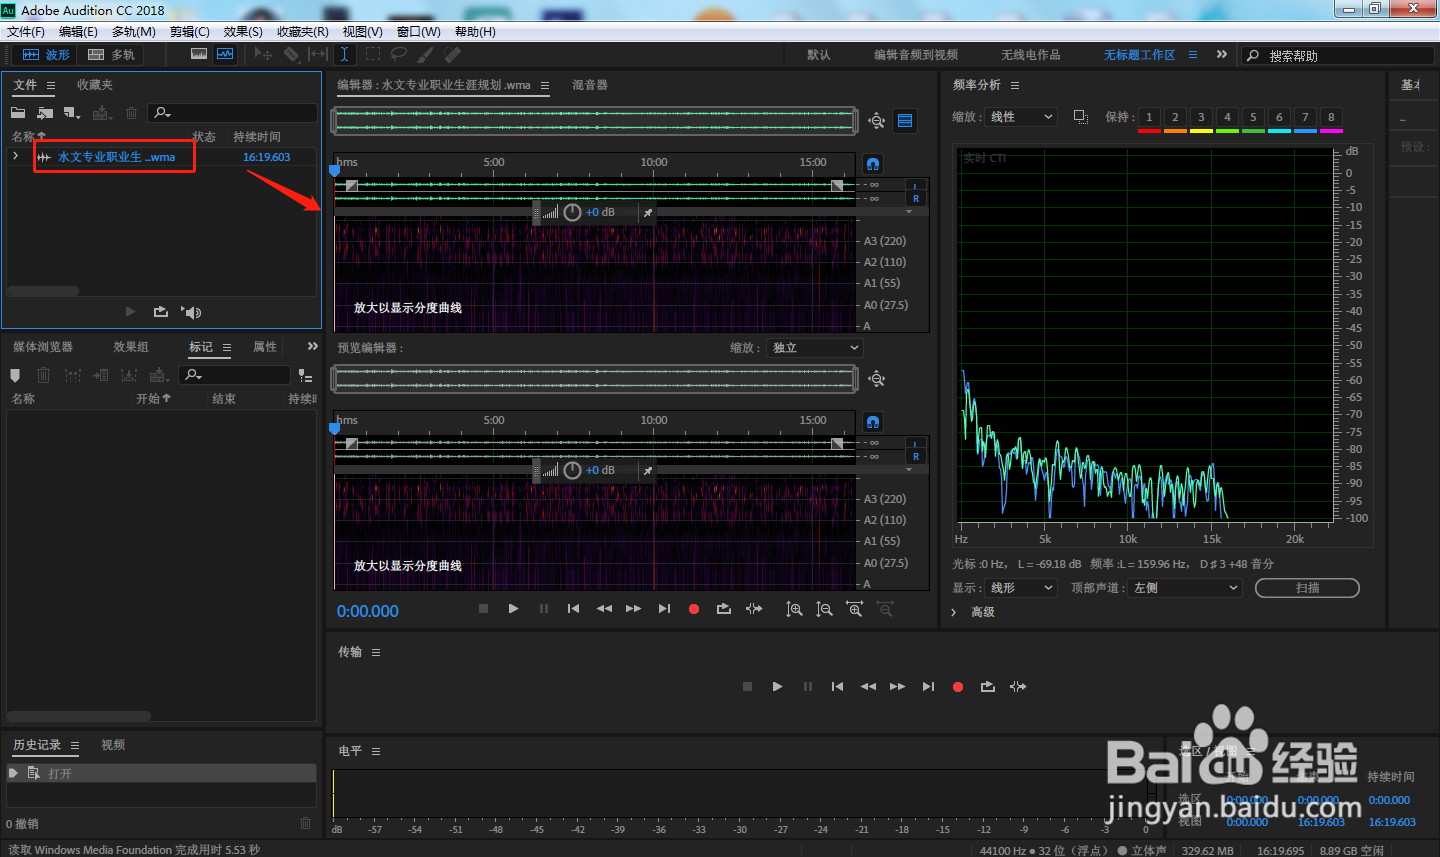Click headphone icon on the upper timeline
This screenshot has width=1440, height=857.
tap(873, 164)
